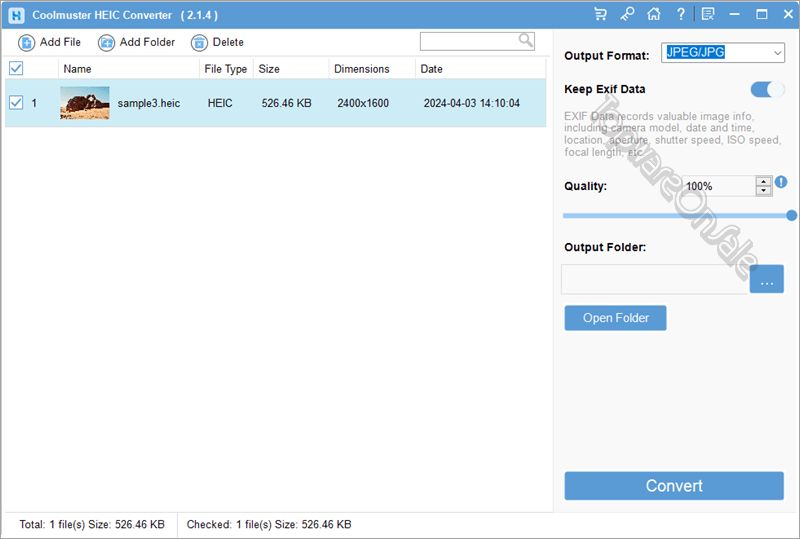The height and width of the screenshot is (539, 800).
Task: Click the search magnifier icon
Action: click(x=526, y=40)
